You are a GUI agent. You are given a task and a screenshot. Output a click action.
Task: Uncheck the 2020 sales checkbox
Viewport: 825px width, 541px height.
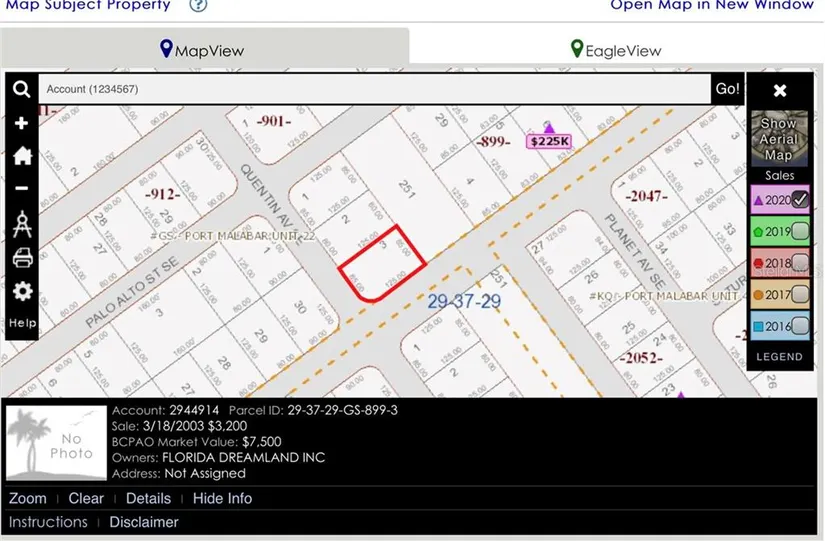pyautogui.click(x=799, y=200)
